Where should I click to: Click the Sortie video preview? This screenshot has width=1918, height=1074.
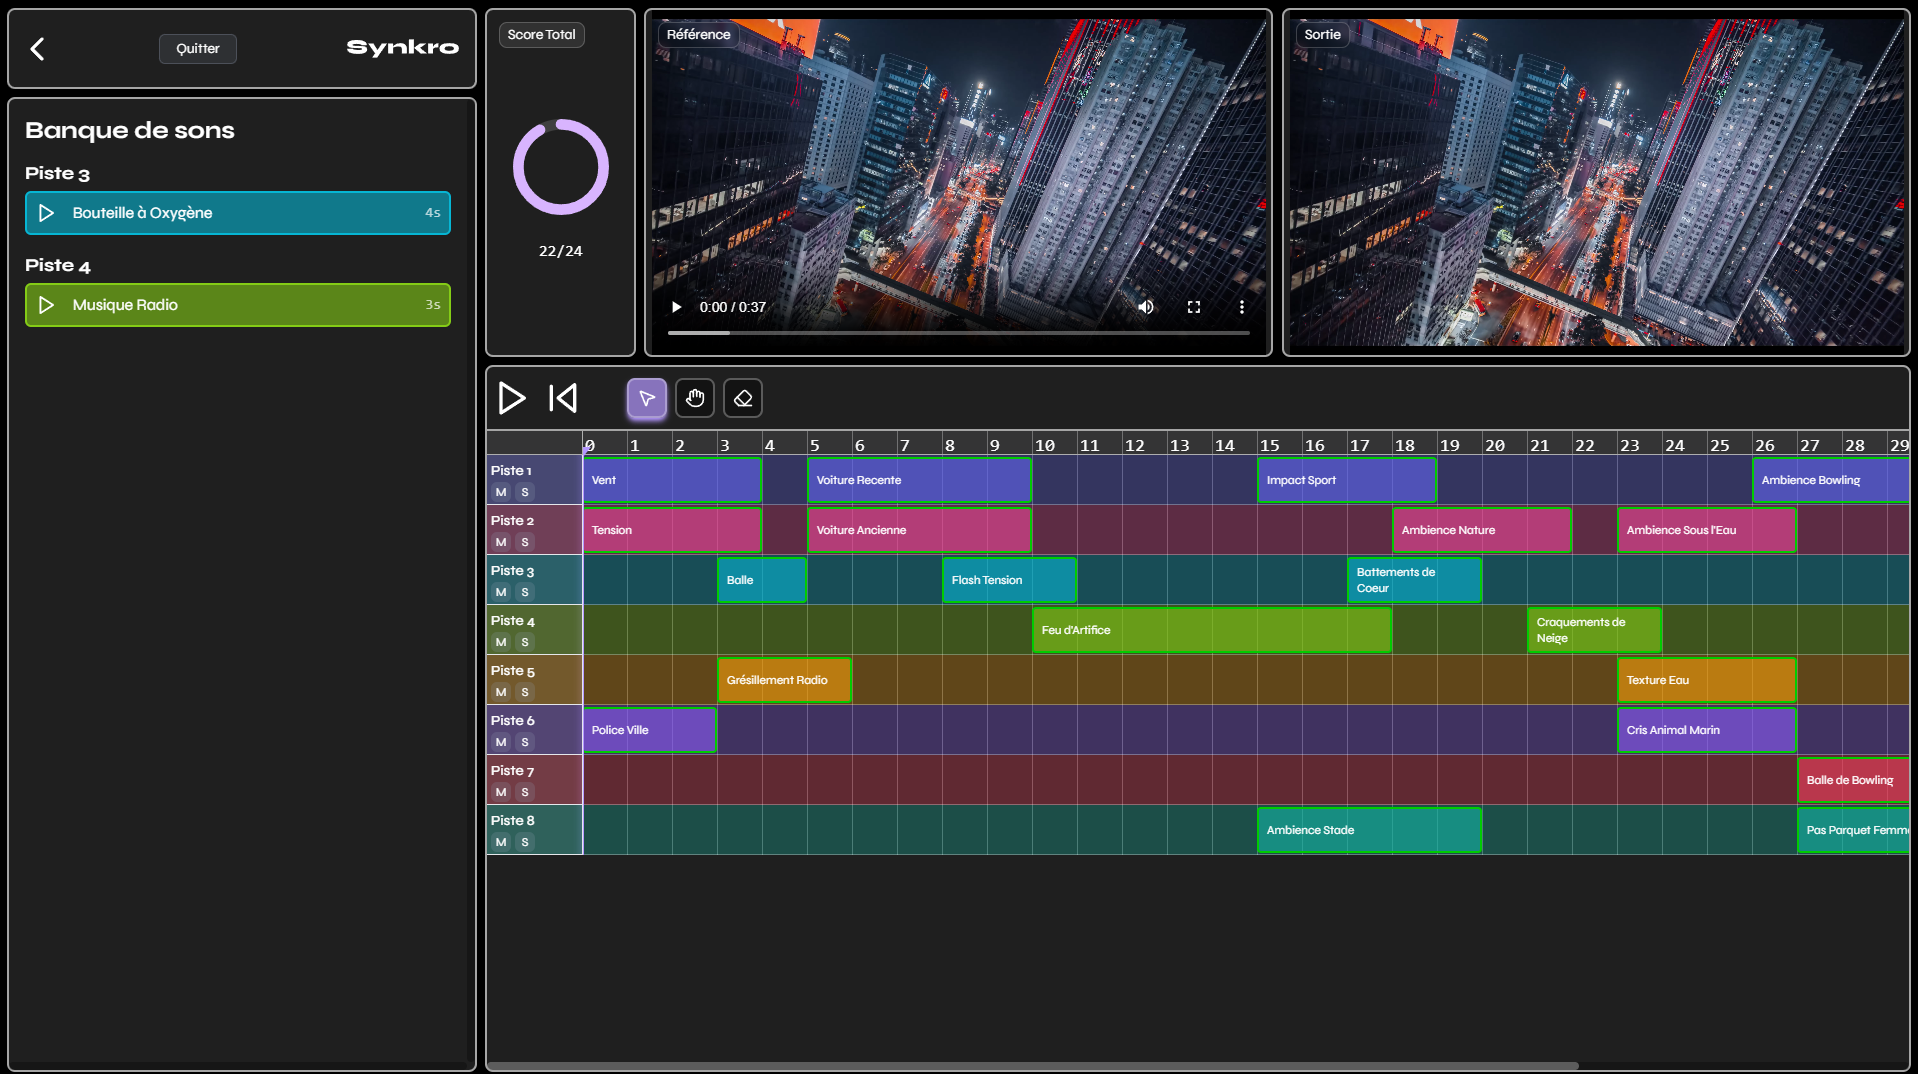click(1596, 183)
